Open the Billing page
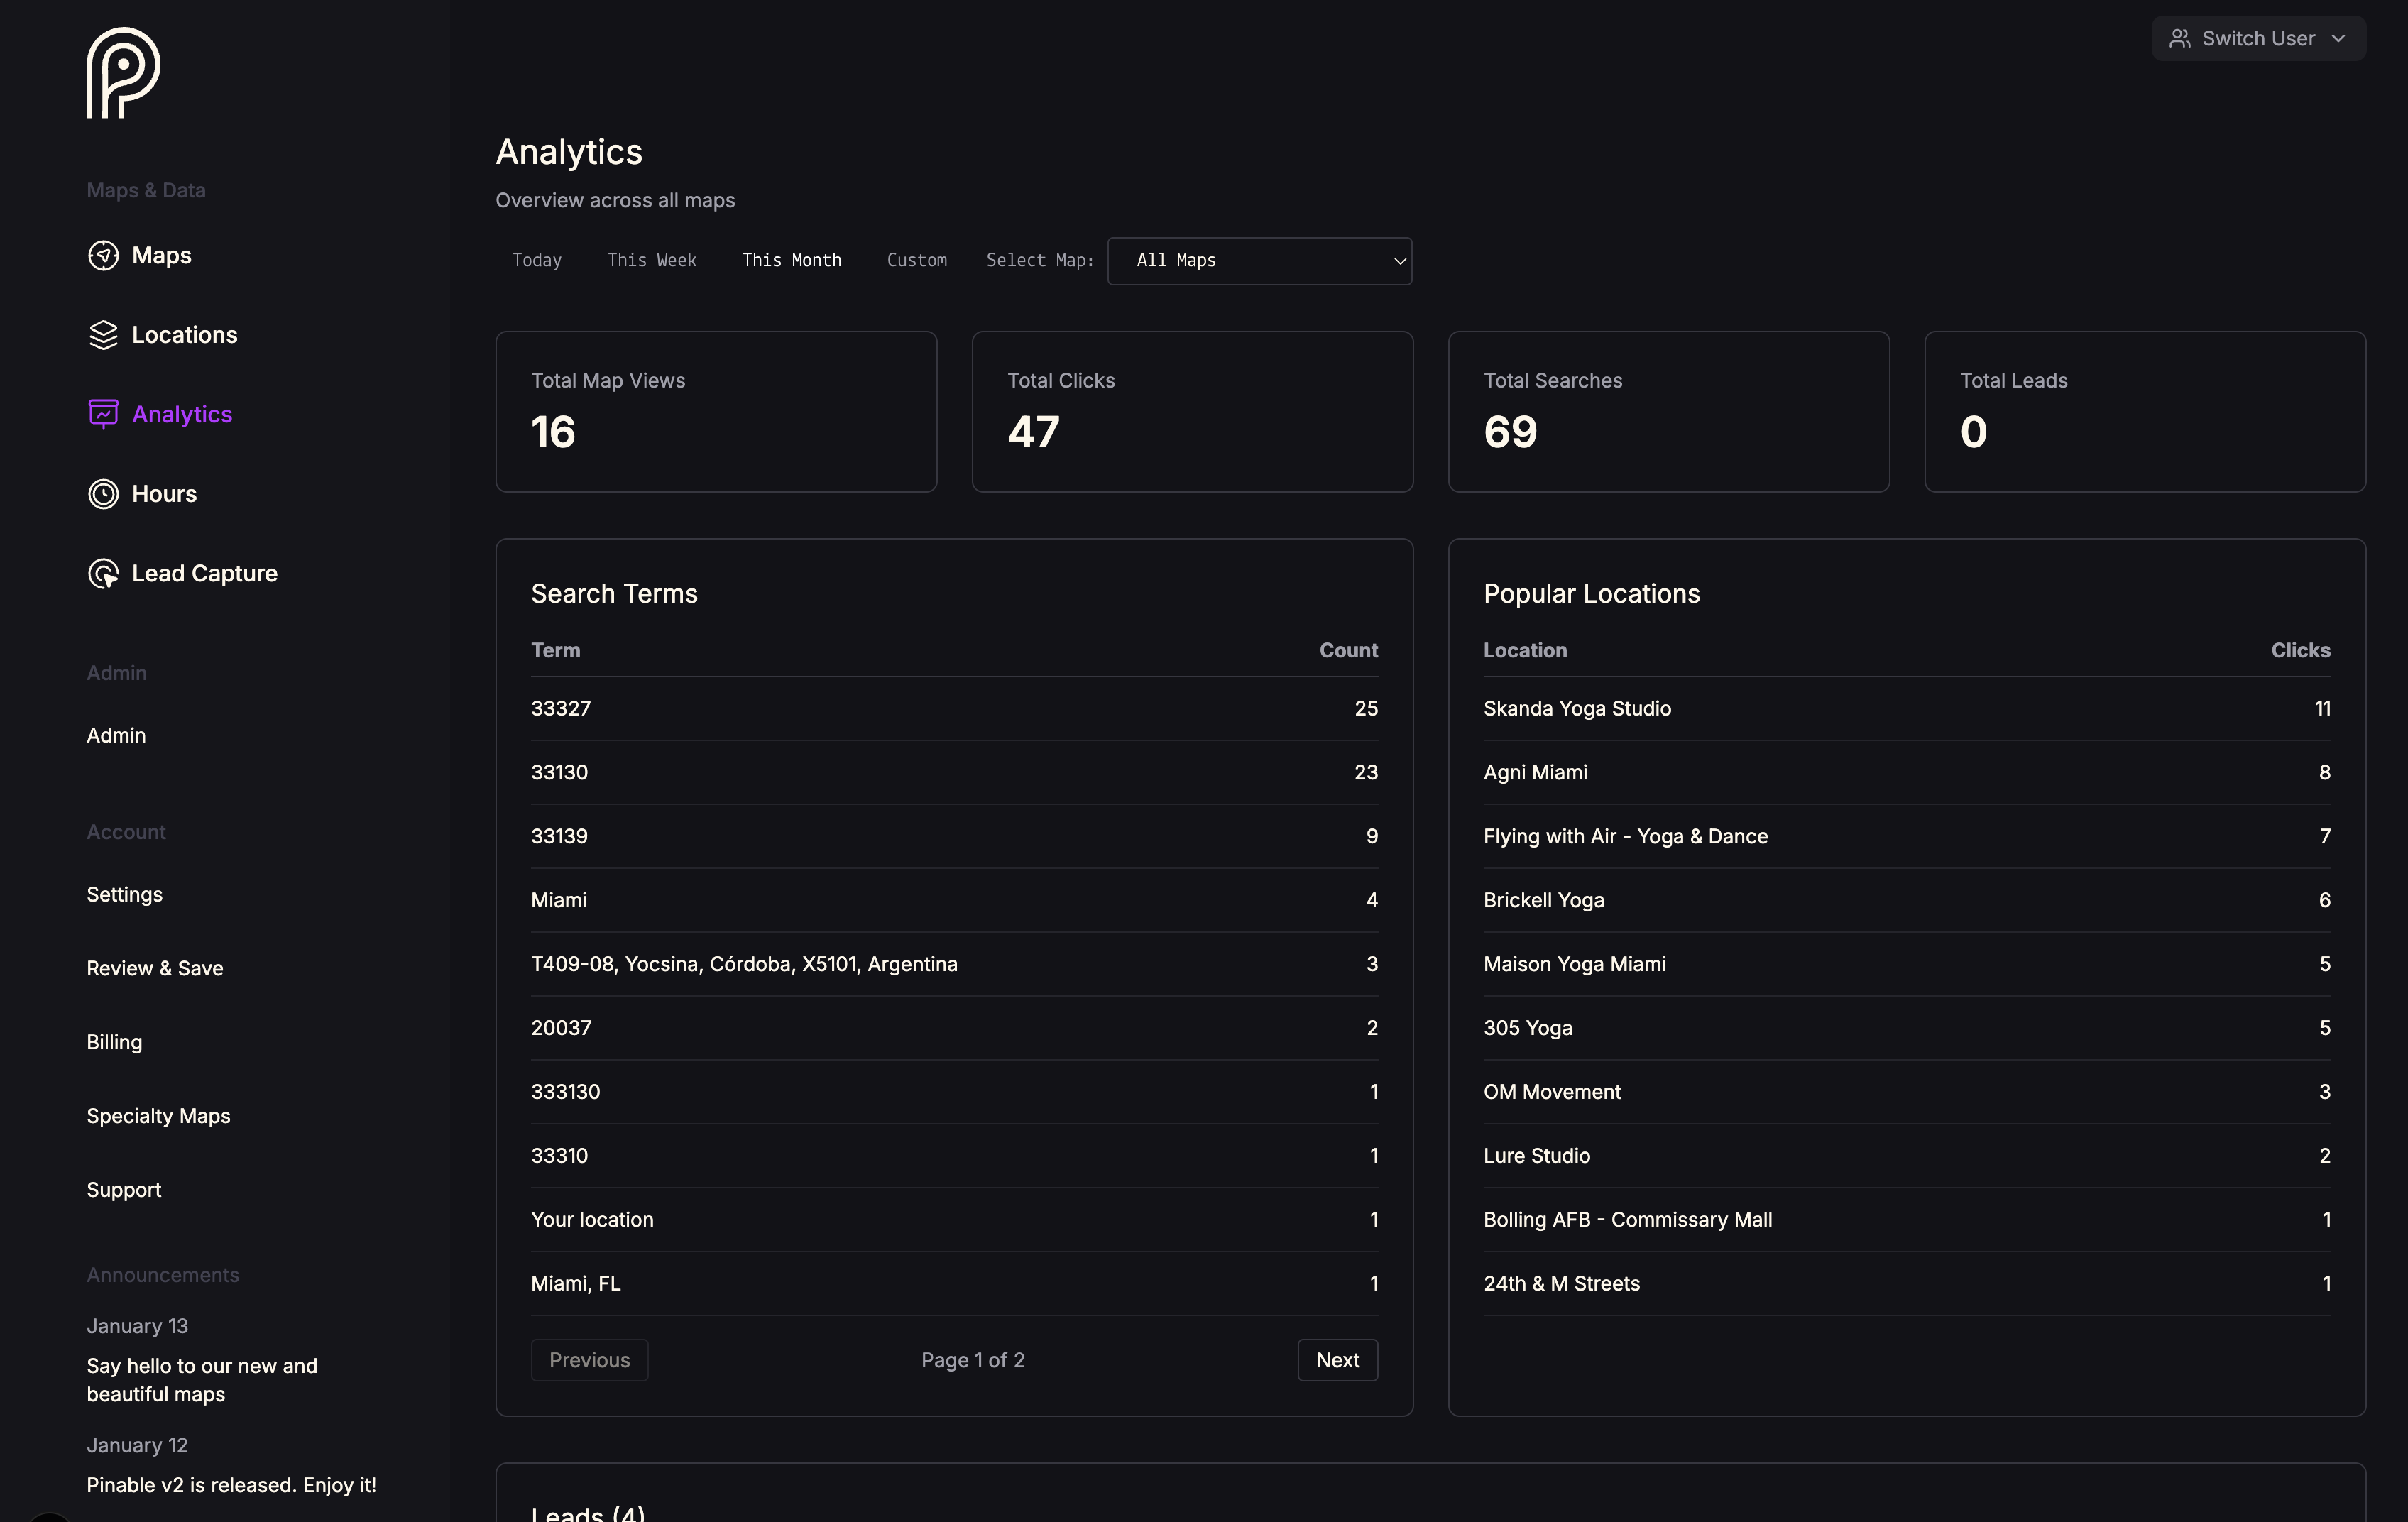This screenshot has height=1522, width=2408. click(x=114, y=1041)
